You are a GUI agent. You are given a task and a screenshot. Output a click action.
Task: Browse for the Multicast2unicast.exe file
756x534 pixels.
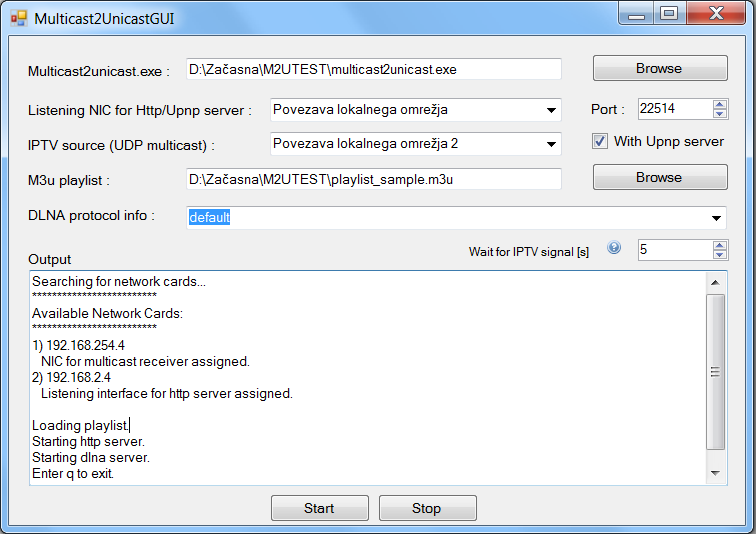click(660, 68)
